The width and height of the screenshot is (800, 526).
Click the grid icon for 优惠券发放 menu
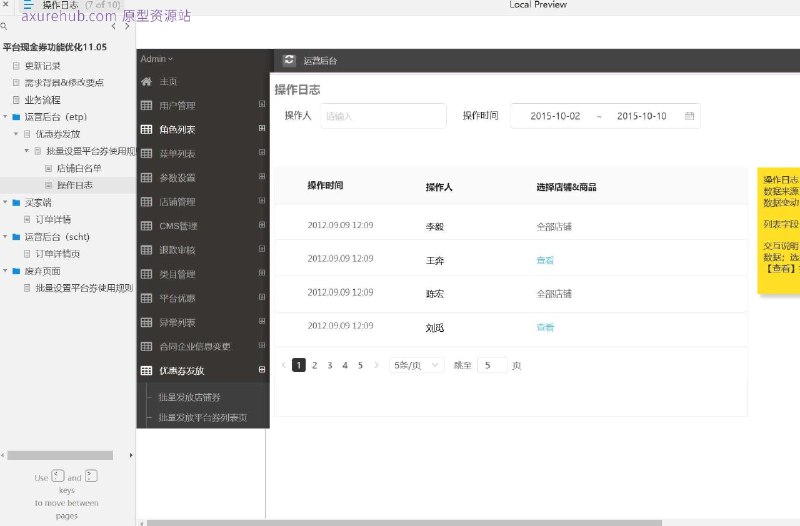click(x=146, y=370)
